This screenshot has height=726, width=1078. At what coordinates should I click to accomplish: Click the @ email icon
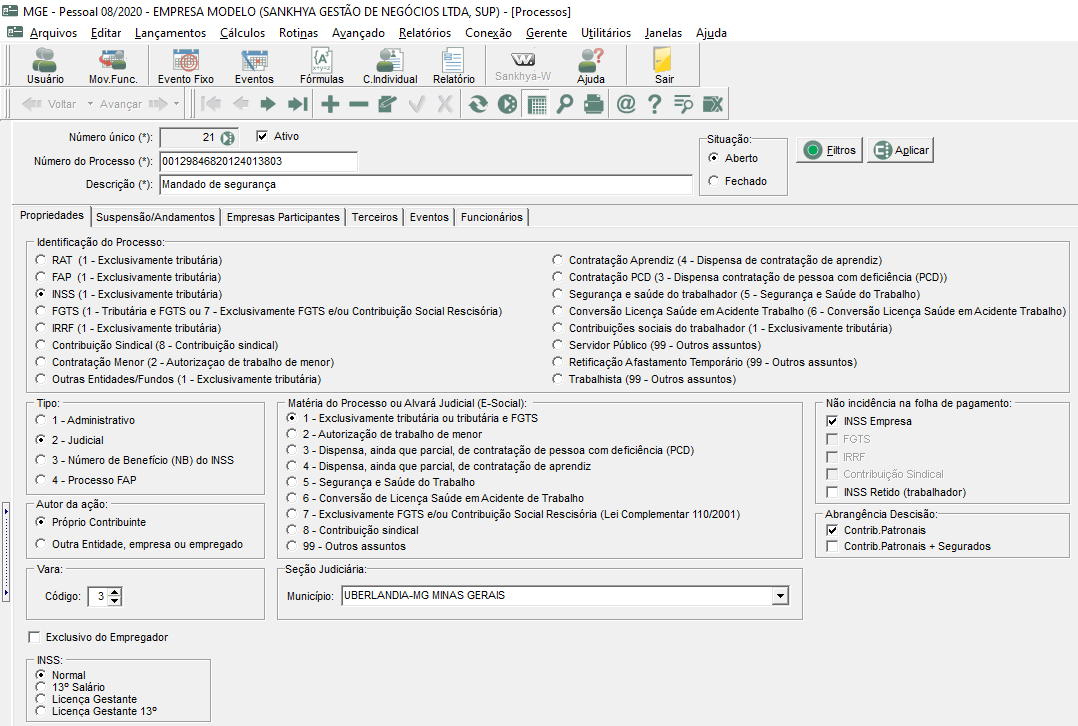[626, 104]
